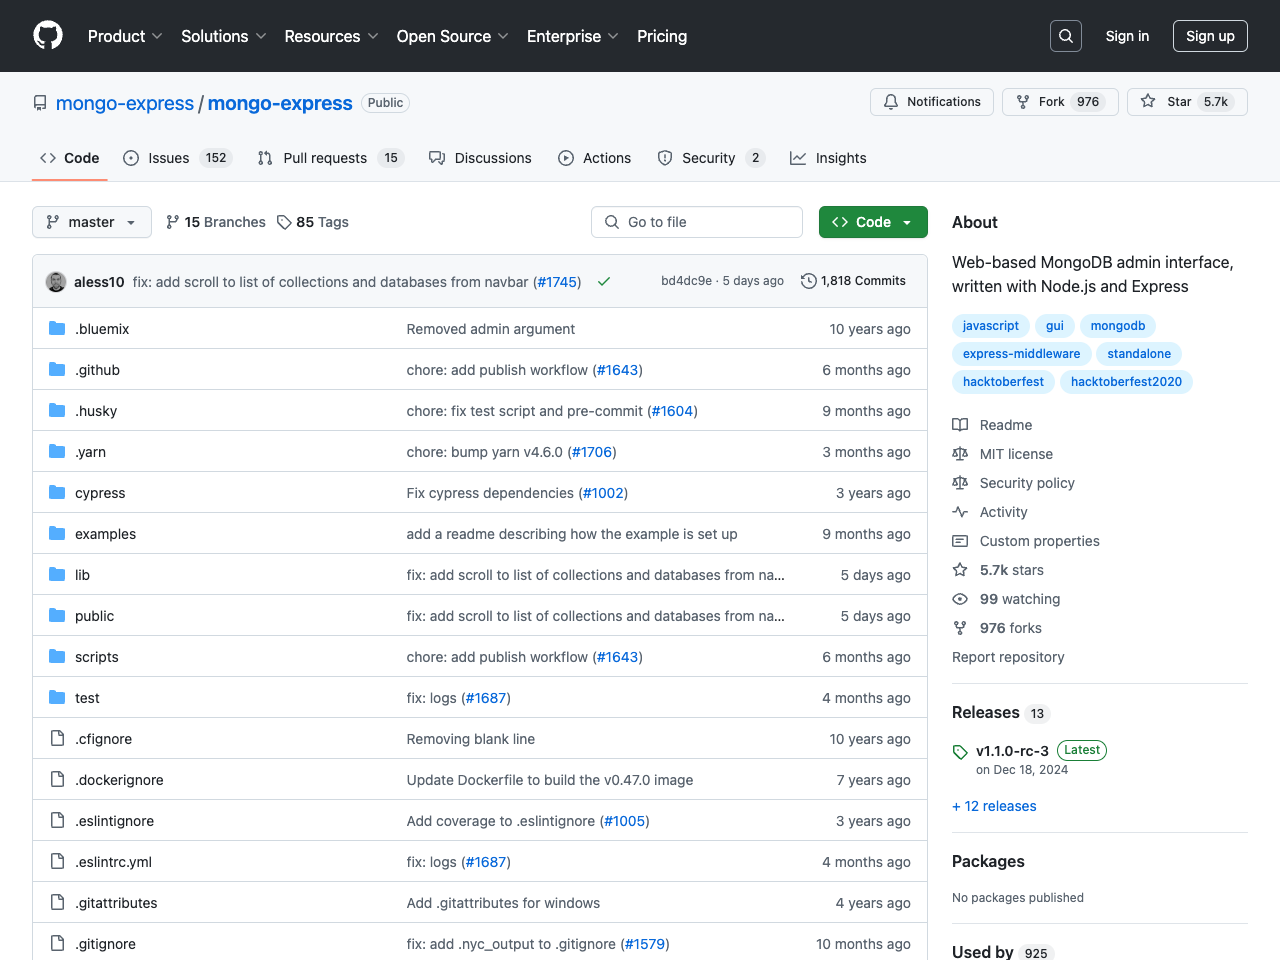
Task: Switch to the Issues tab
Action: pos(177,158)
